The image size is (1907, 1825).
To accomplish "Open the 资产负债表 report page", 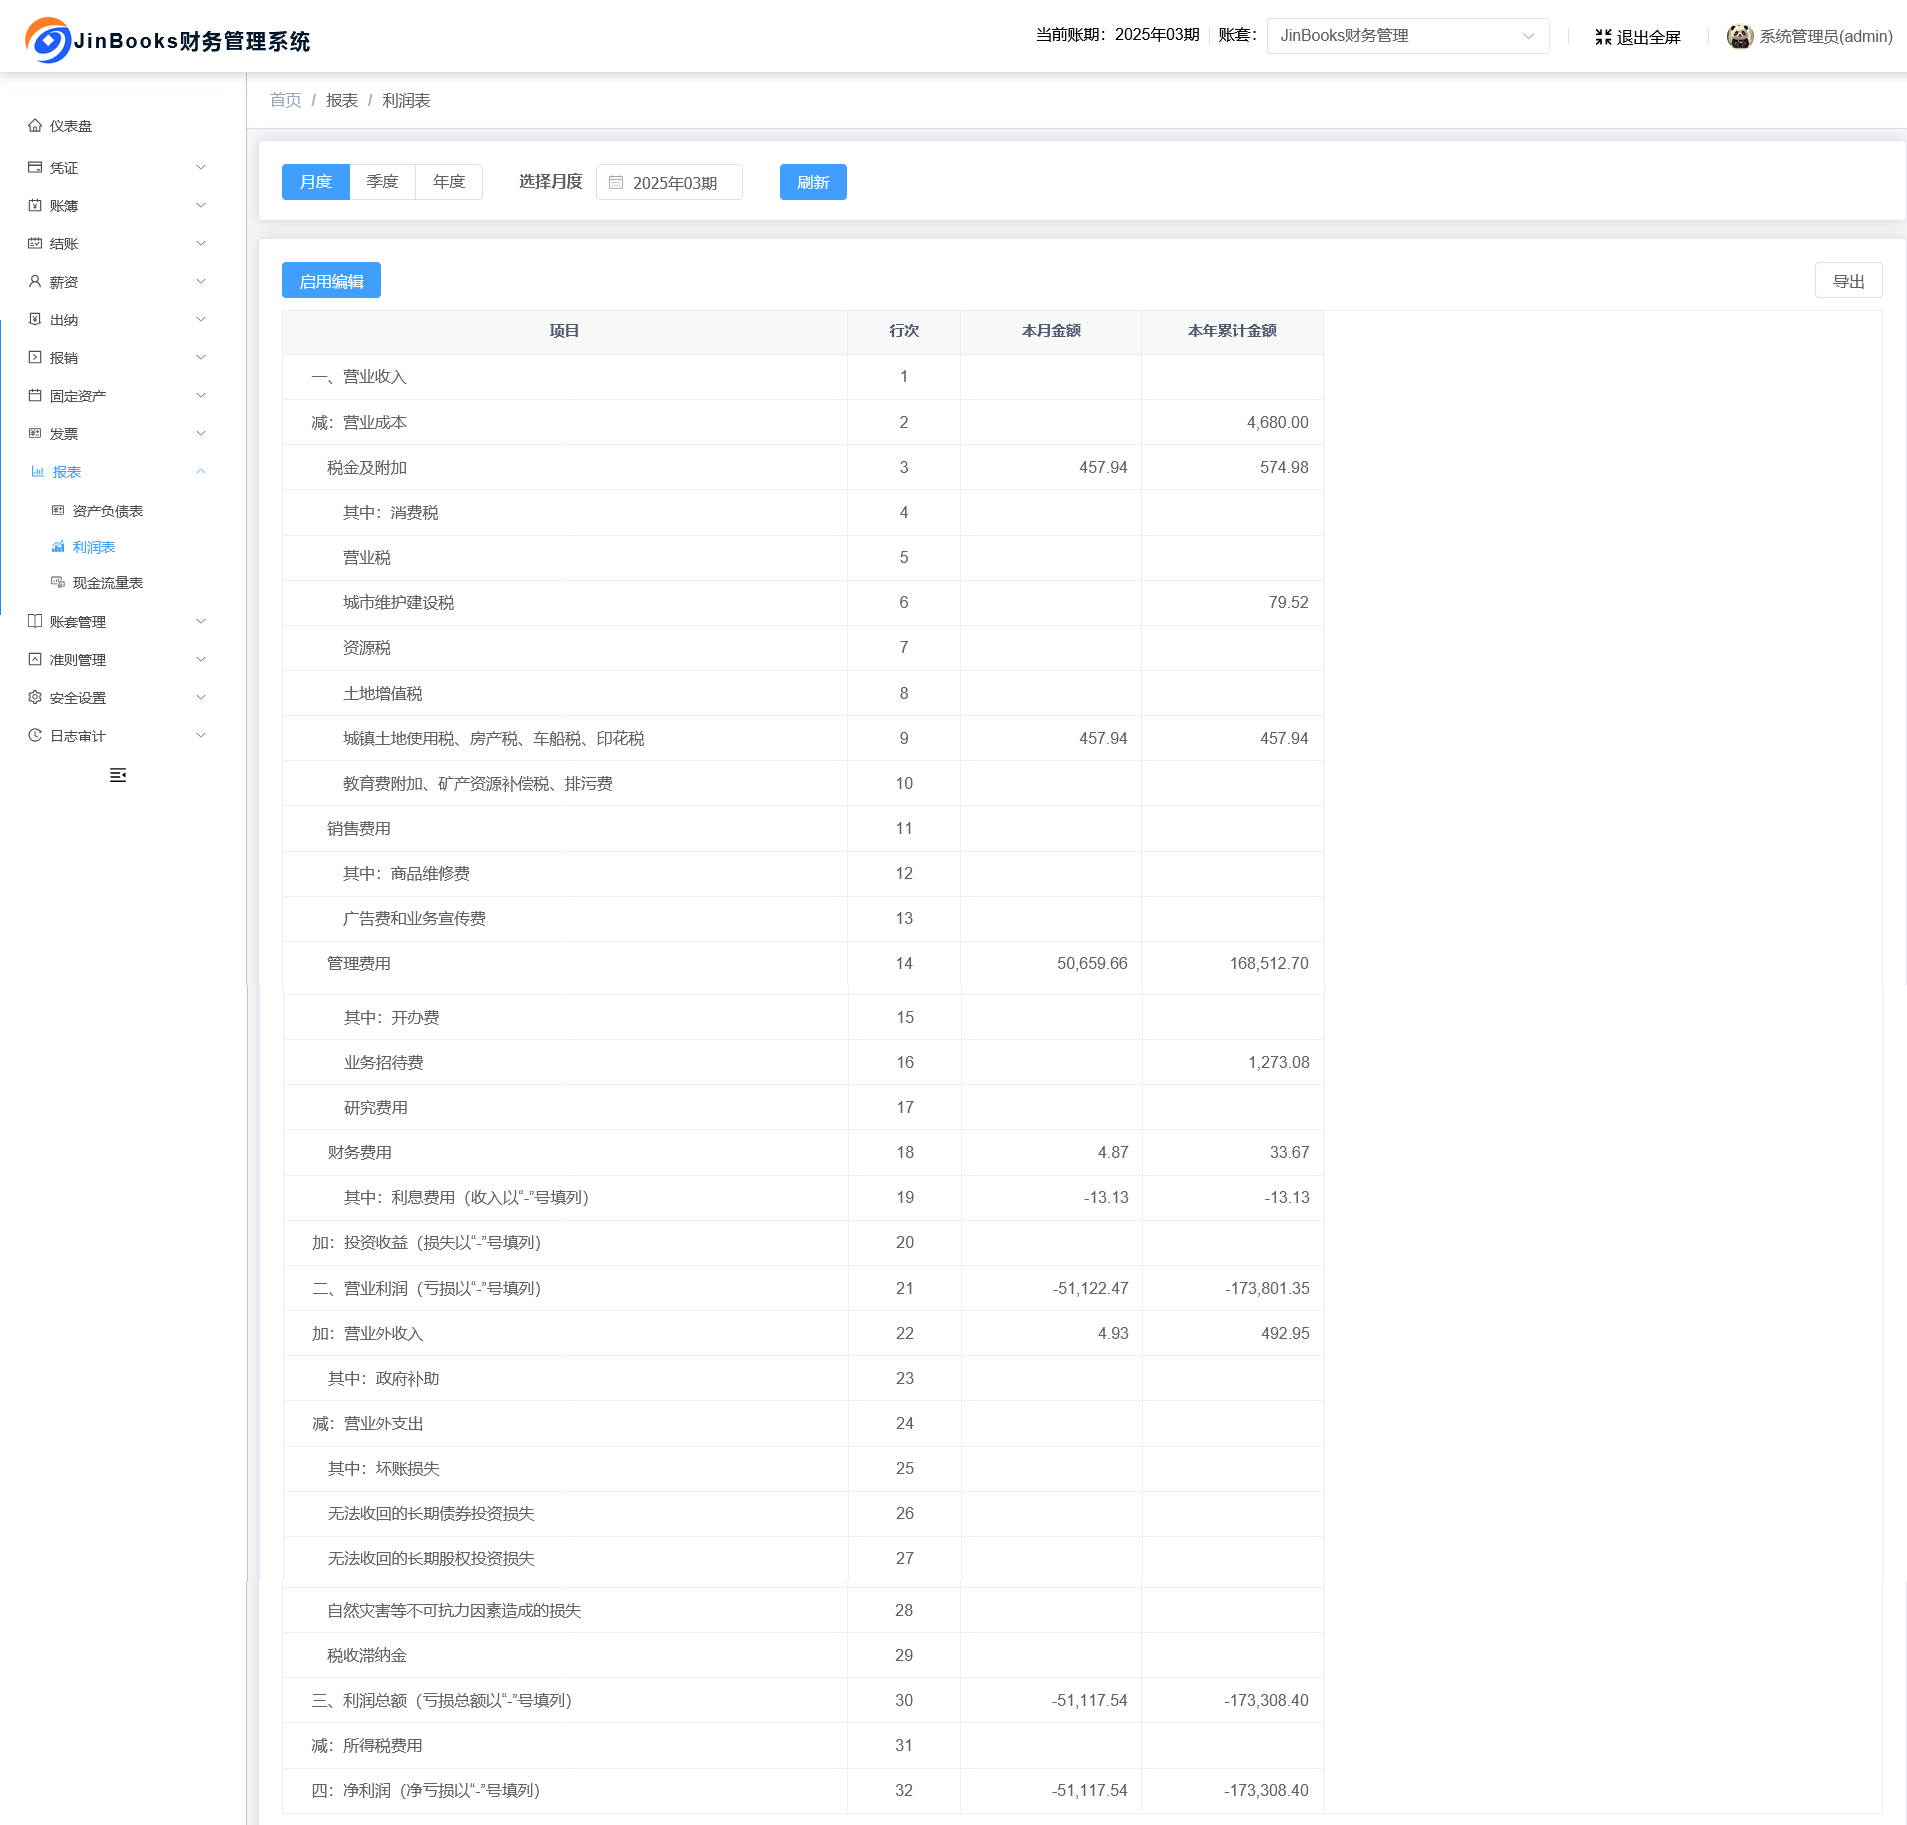I will pos(108,511).
